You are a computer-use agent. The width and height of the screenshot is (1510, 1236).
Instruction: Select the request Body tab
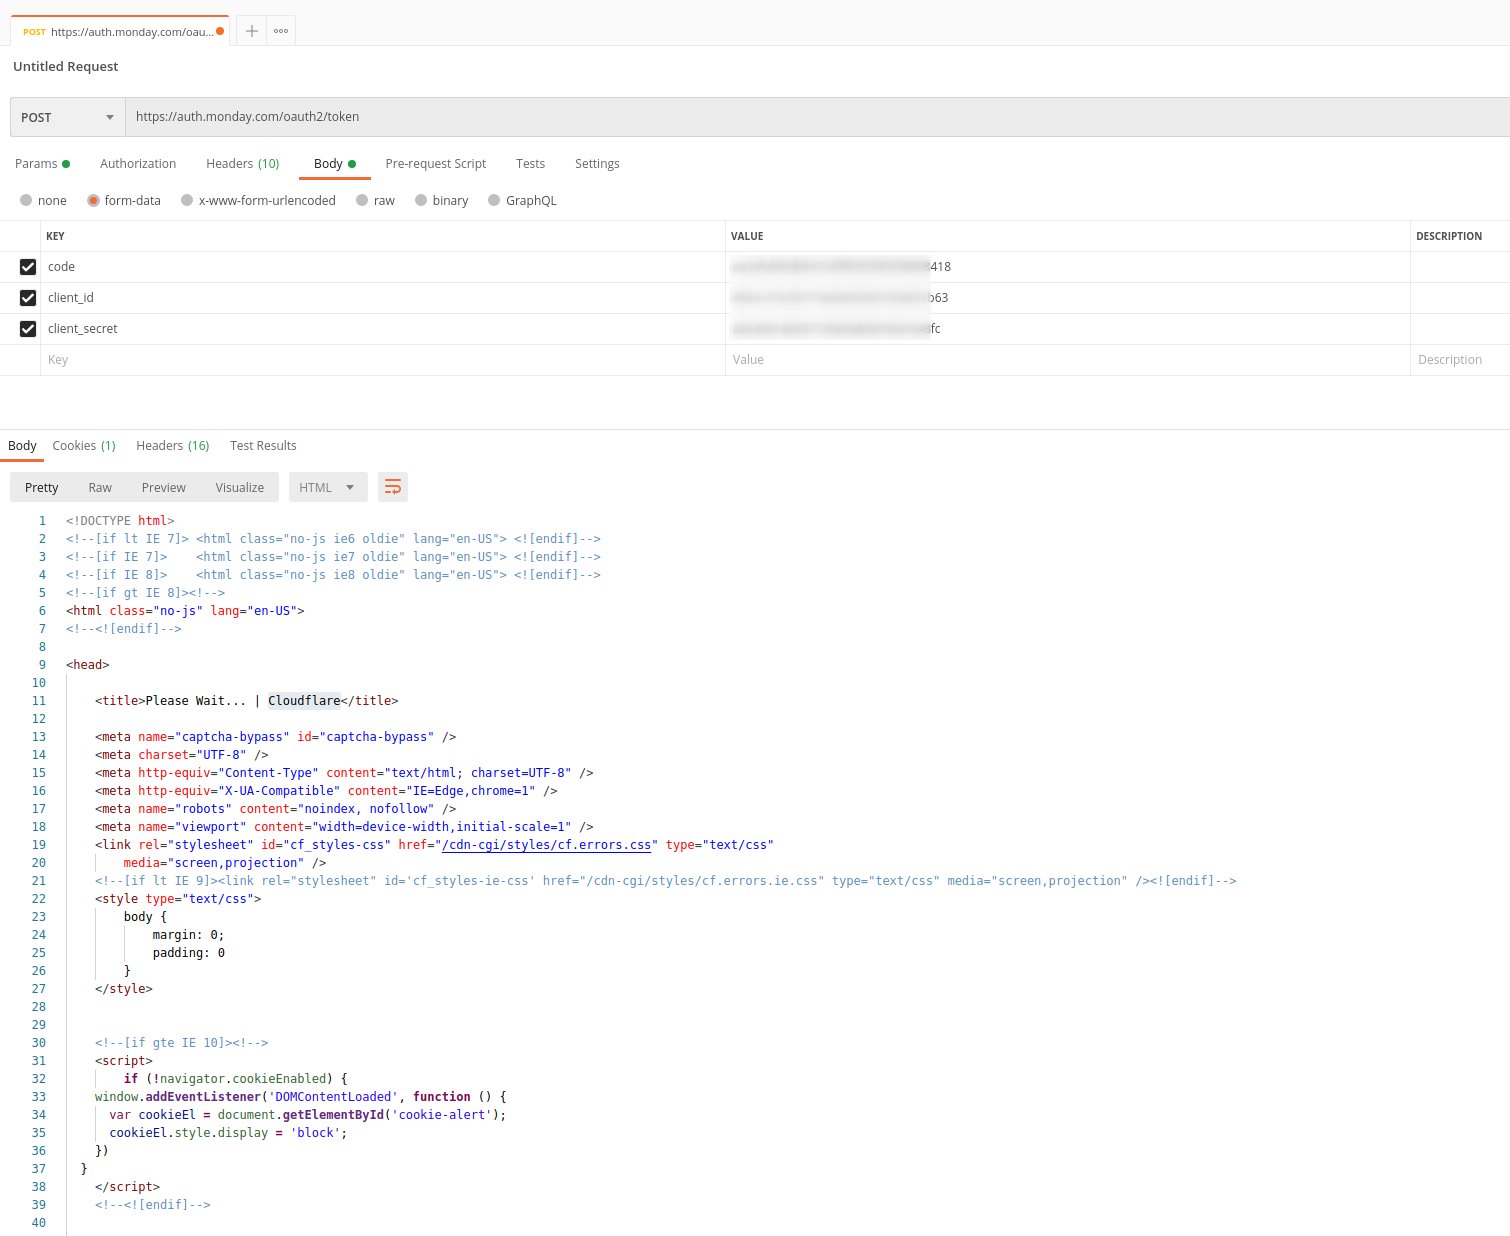[335, 164]
